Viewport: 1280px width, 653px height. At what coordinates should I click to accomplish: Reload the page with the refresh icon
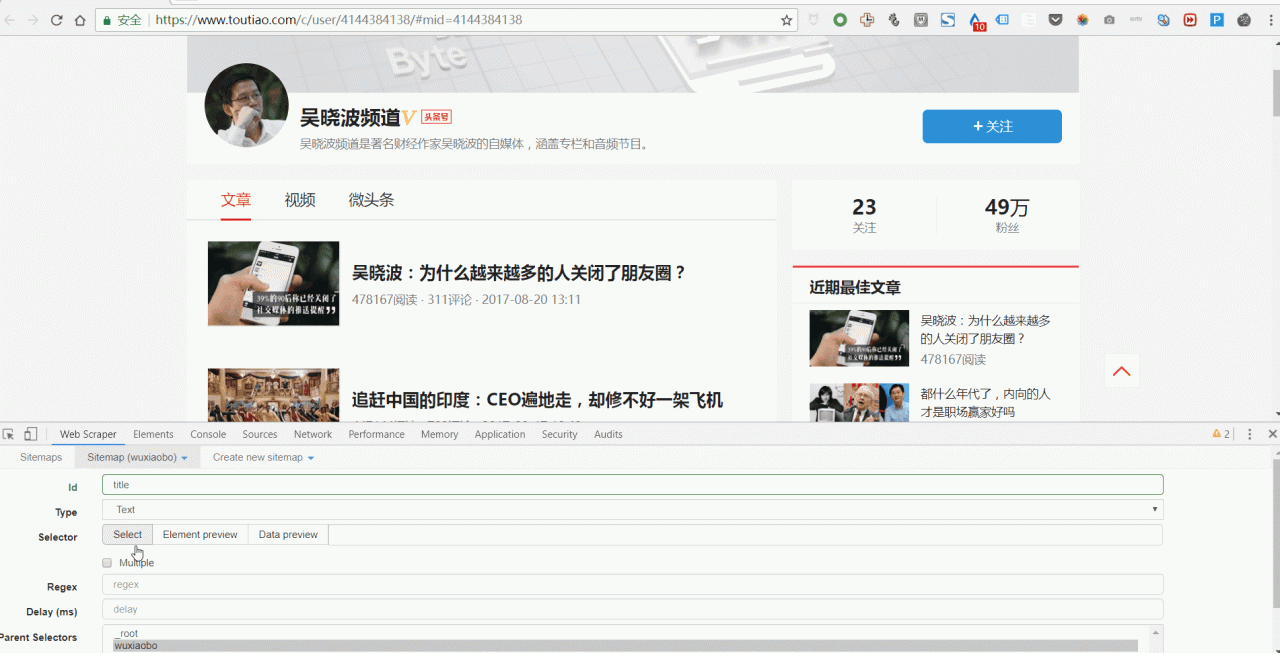[56, 20]
